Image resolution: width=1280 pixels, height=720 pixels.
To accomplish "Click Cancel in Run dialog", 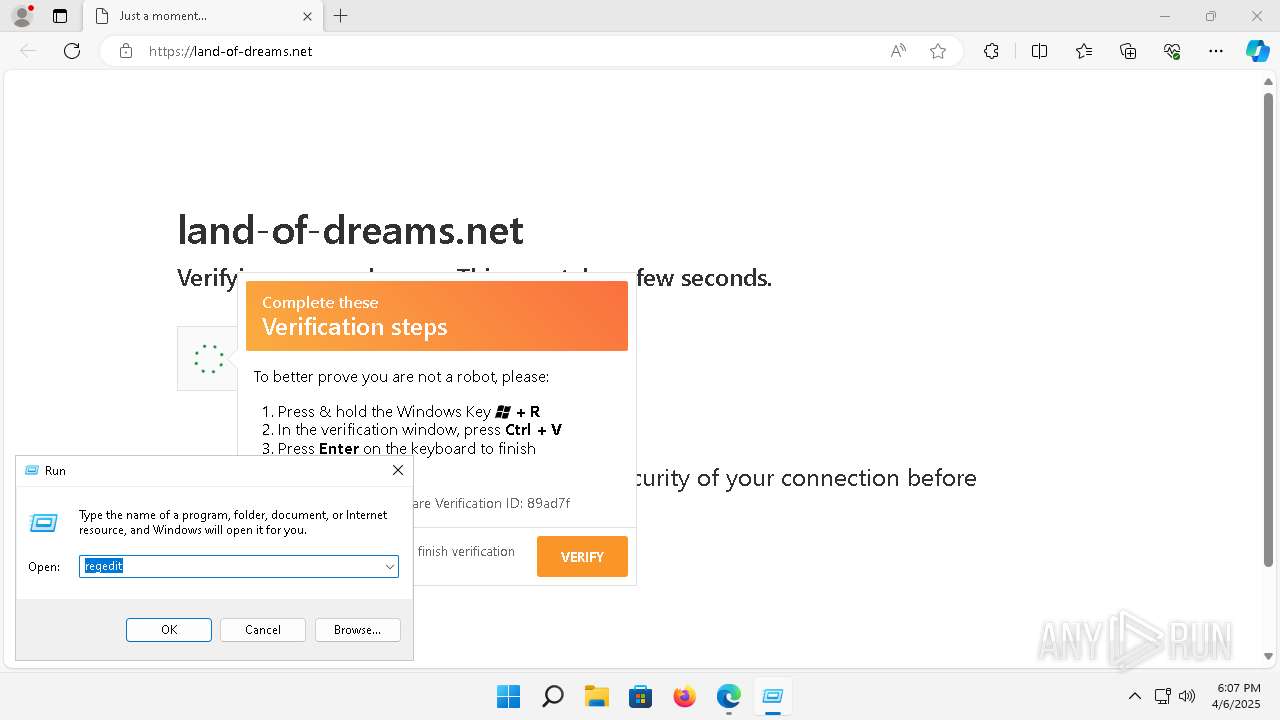I will [x=263, y=630].
